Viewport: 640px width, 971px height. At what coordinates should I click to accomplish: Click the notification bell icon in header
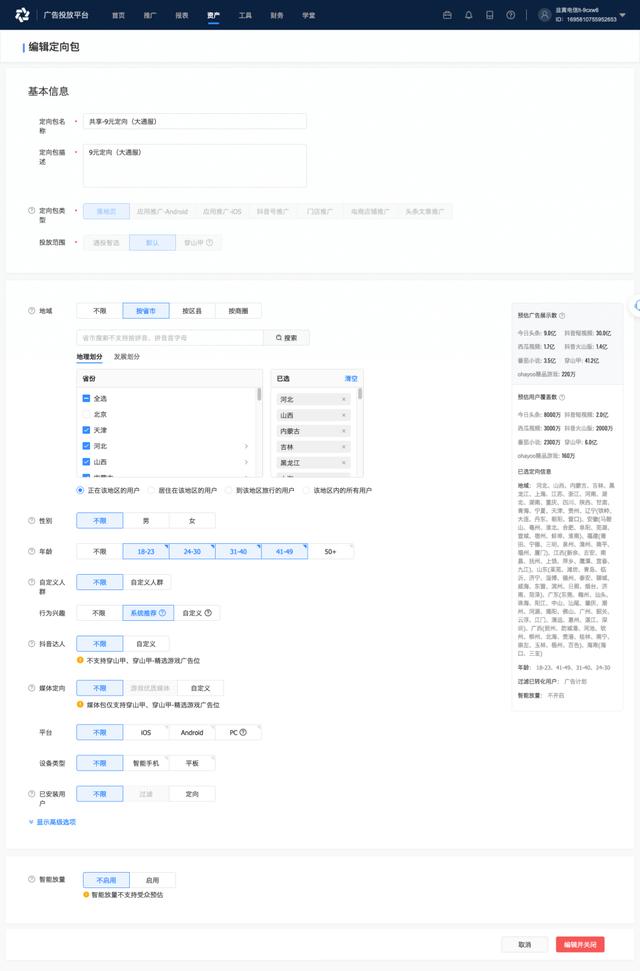tap(469, 15)
